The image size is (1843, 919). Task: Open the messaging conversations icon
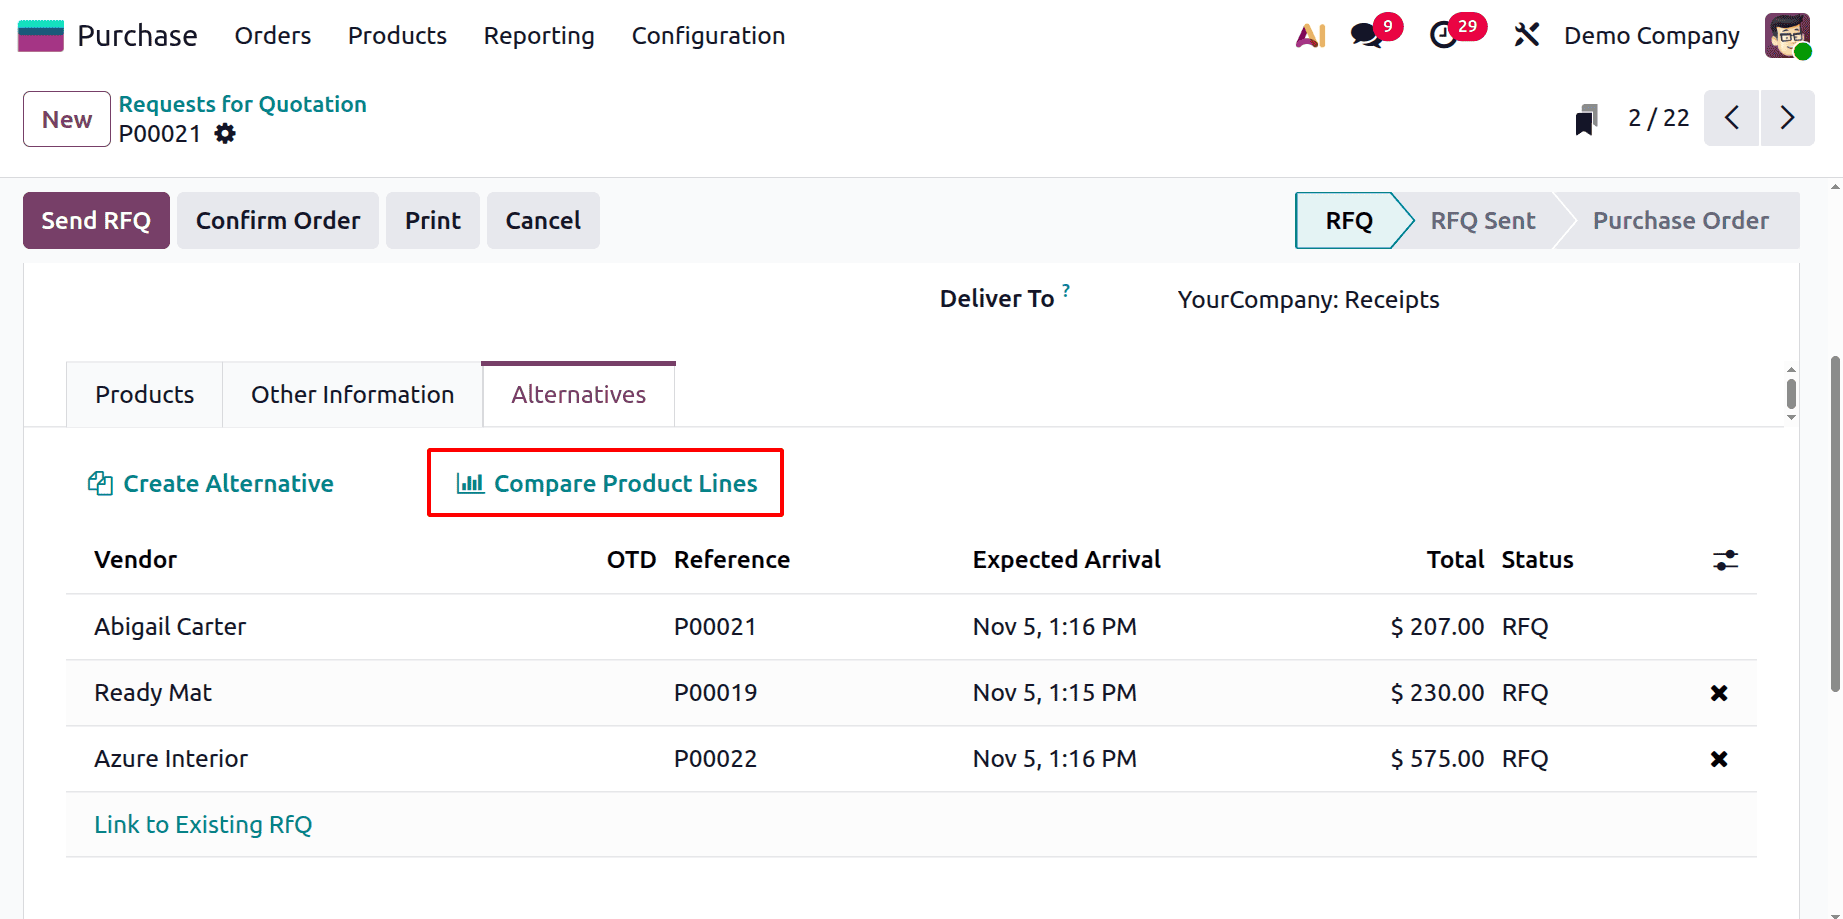tap(1366, 35)
